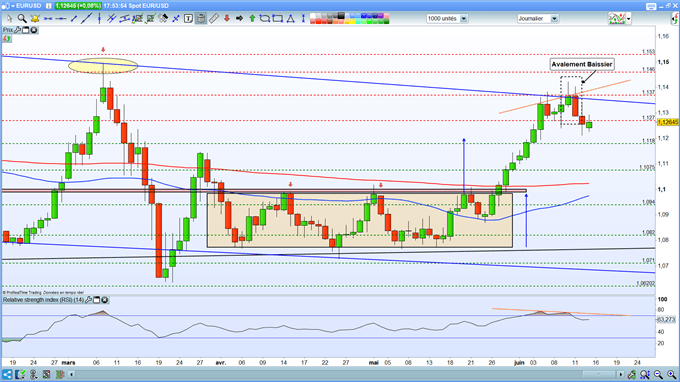The width and height of the screenshot is (680, 382).
Task: Click the Relative strength index (RSI) label
Action: [x=43, y=300]
